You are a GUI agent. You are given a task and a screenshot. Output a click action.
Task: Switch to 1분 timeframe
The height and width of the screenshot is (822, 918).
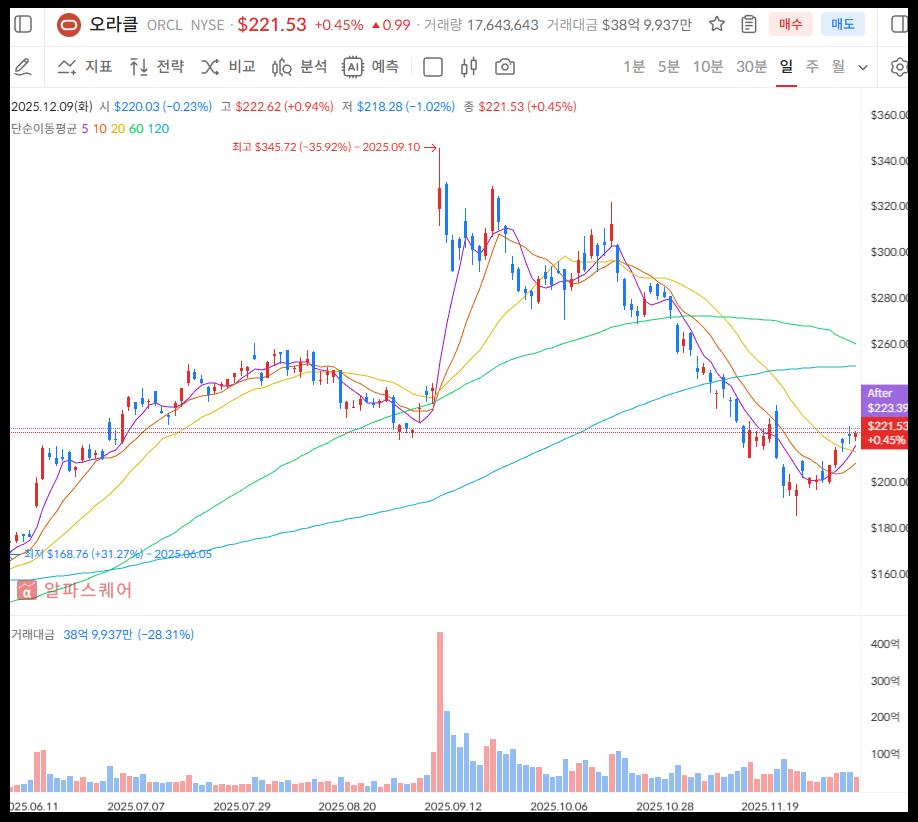point(634,67)
